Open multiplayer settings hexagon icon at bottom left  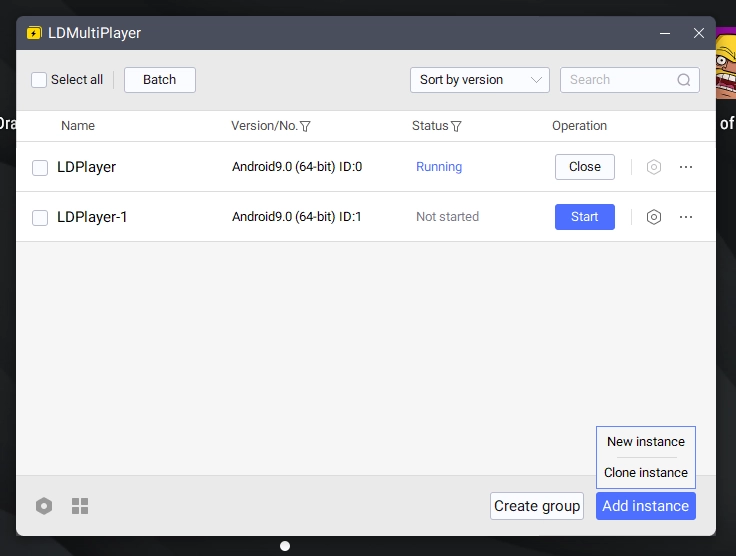point(44,506)
